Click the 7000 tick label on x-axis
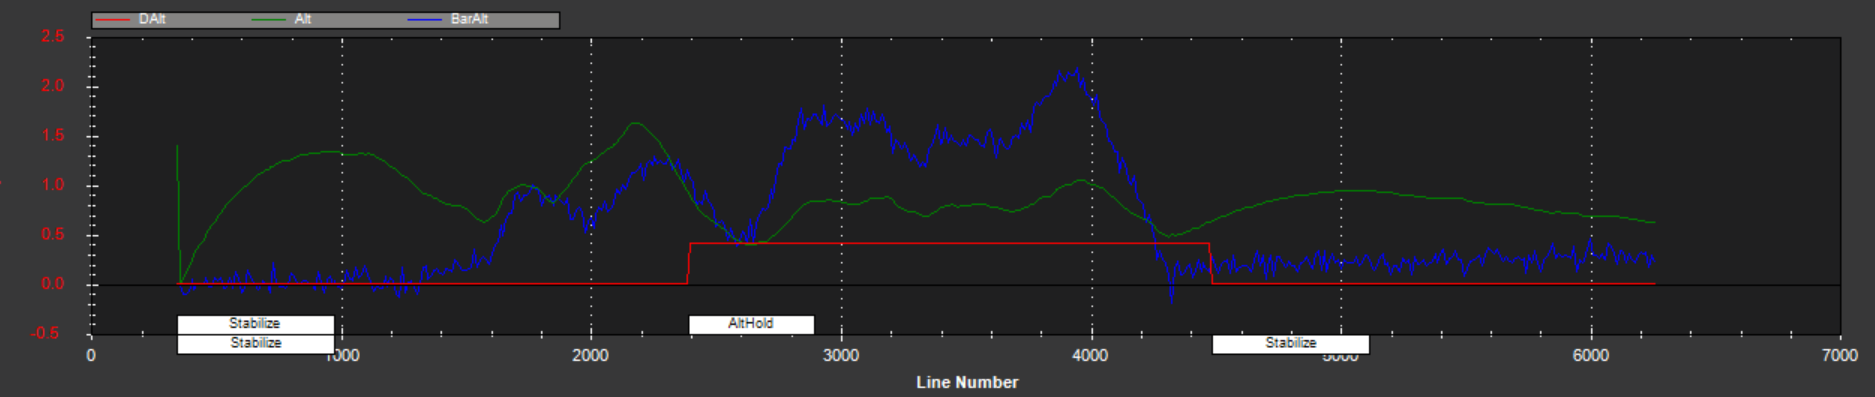 (1840, 356)
